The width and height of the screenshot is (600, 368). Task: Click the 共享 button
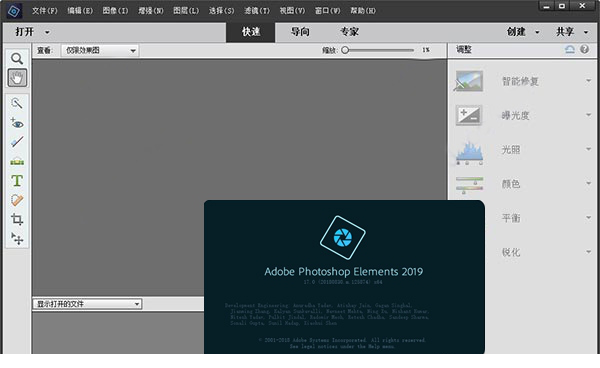pos(565,32)
